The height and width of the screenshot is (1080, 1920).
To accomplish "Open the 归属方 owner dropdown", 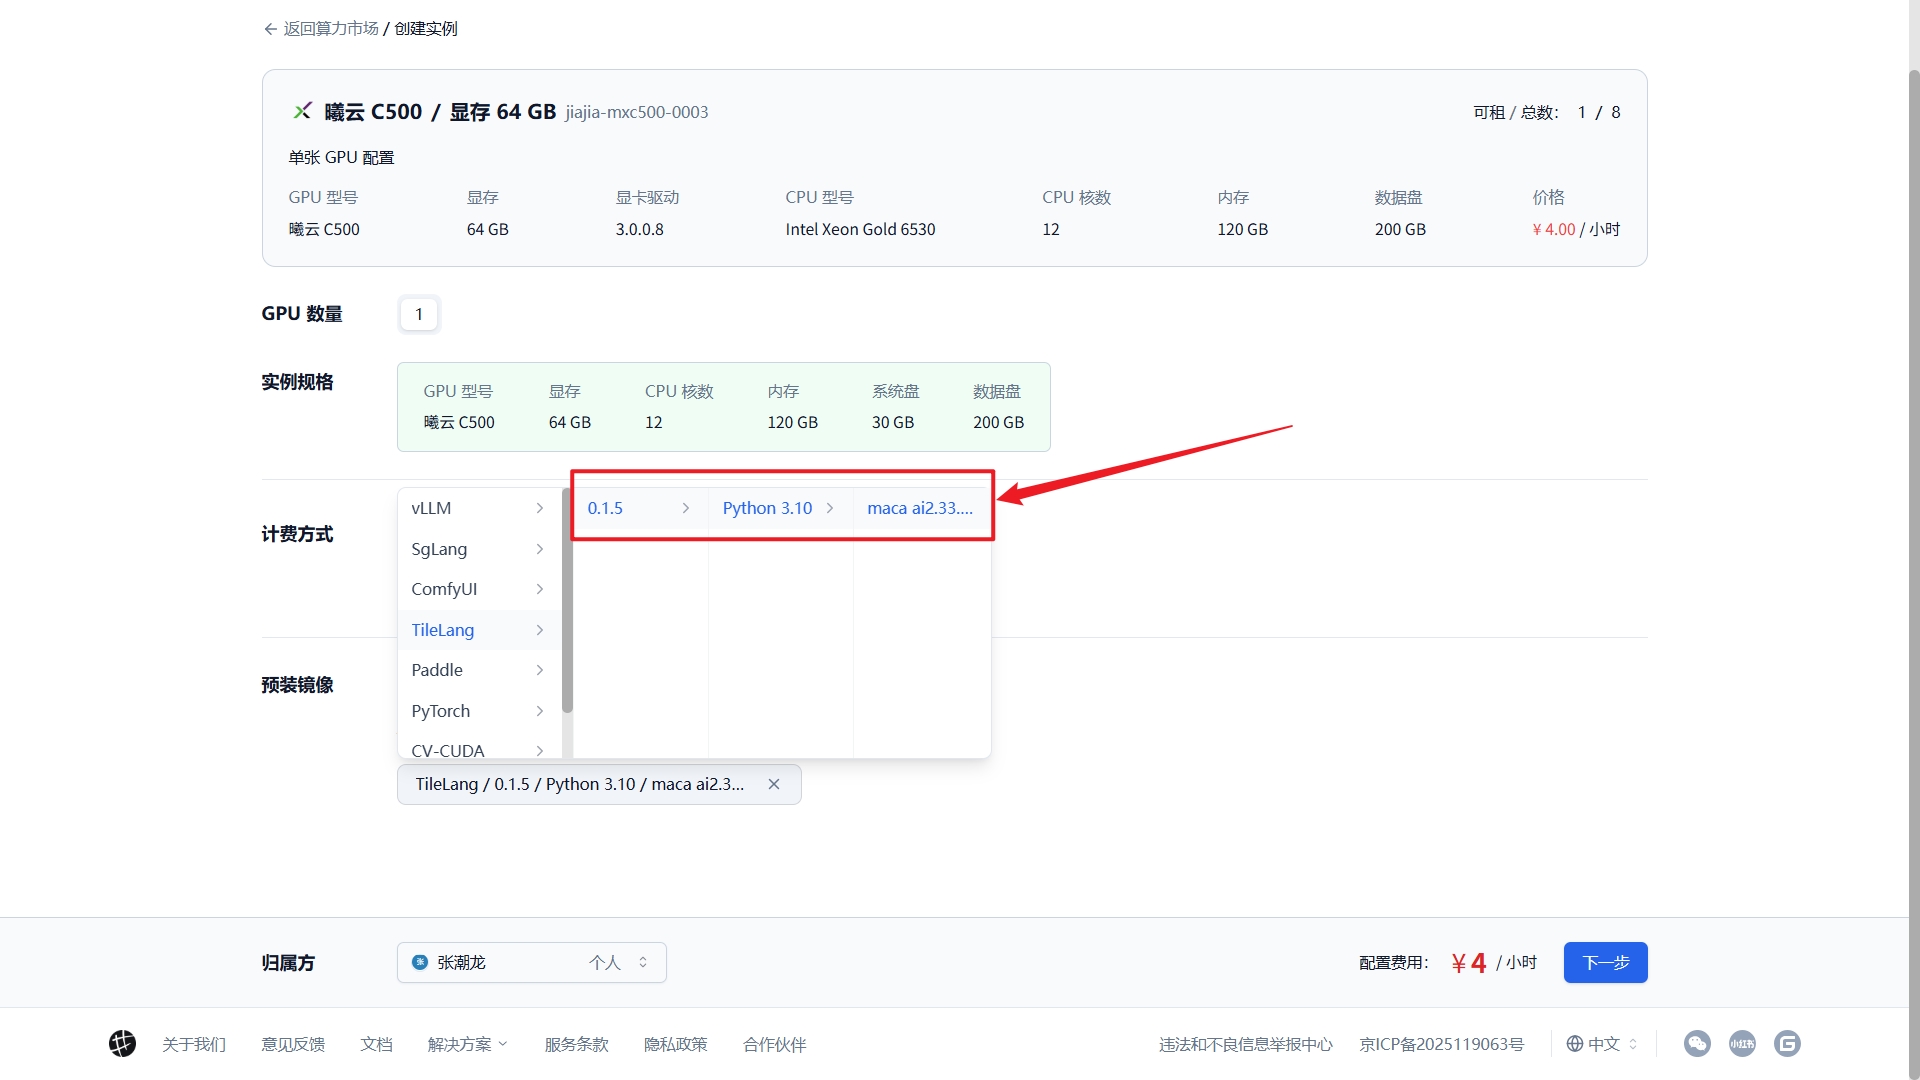I will tap(532, 962).
